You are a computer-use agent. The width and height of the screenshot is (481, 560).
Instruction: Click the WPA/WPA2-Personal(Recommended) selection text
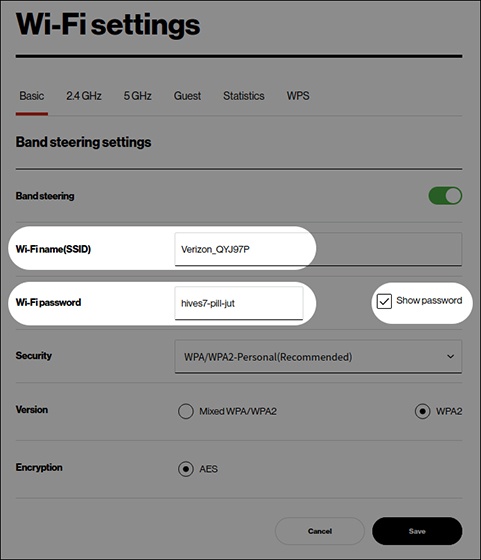coord(268,357)
